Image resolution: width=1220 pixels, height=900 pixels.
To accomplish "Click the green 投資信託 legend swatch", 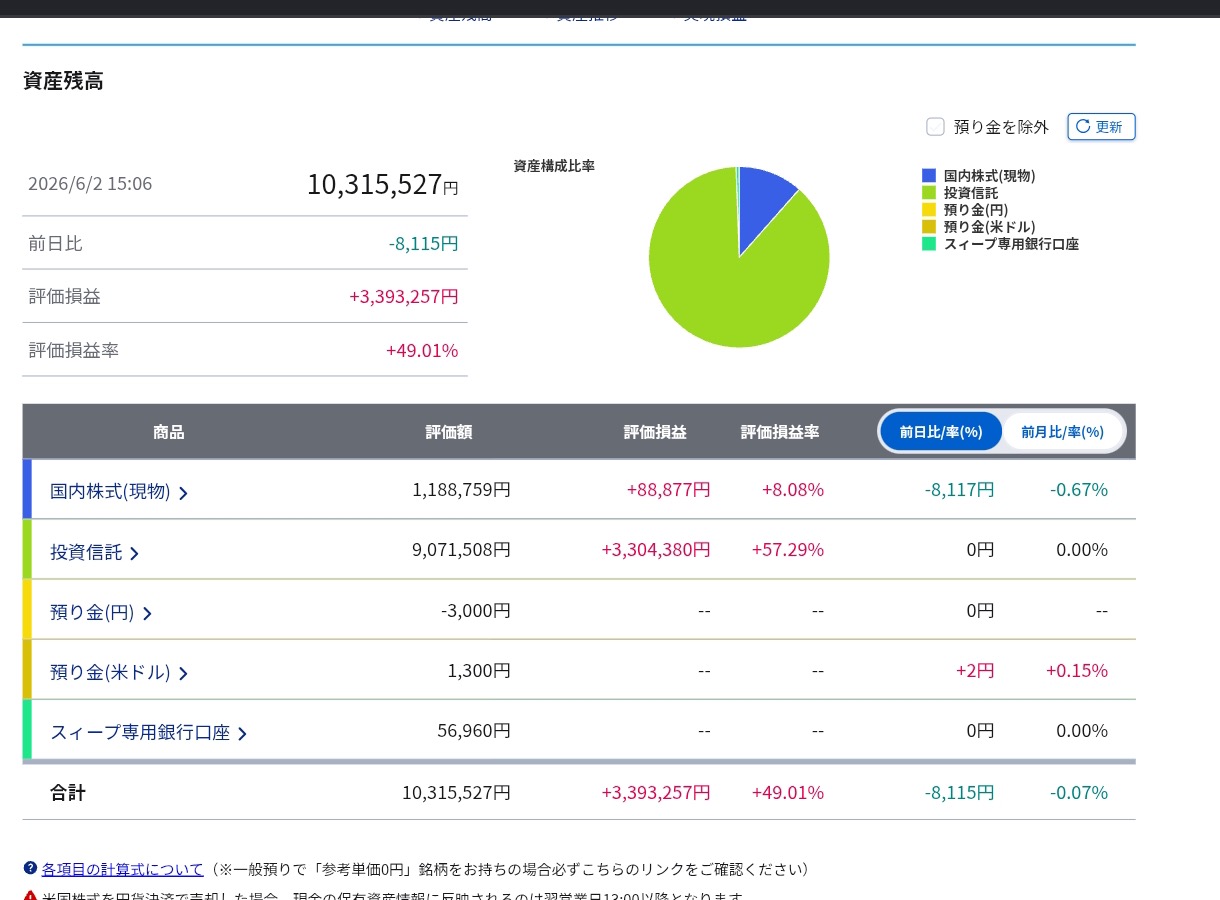I will point(929,193).
